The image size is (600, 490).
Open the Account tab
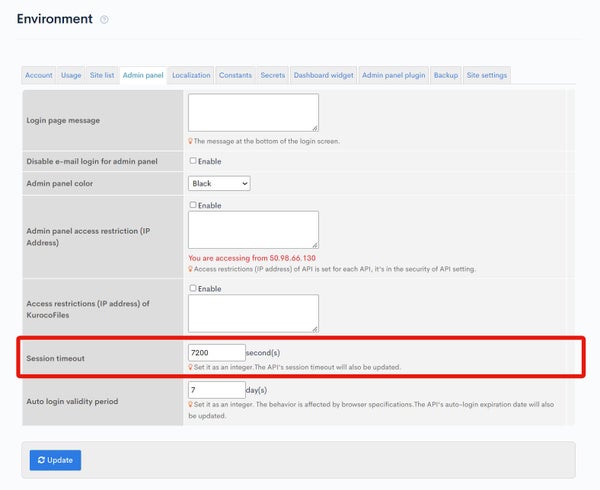[x=39, y=75]
